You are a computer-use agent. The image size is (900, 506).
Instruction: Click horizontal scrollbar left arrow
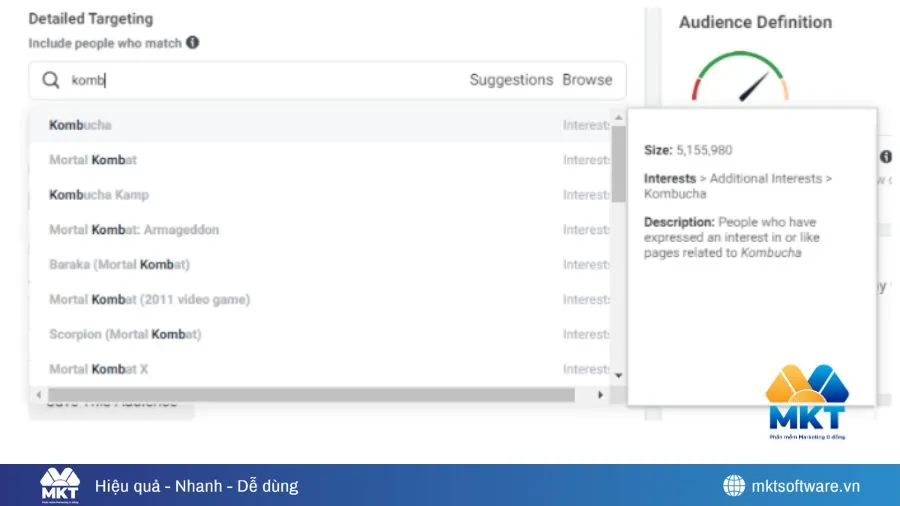pos(38,395)
